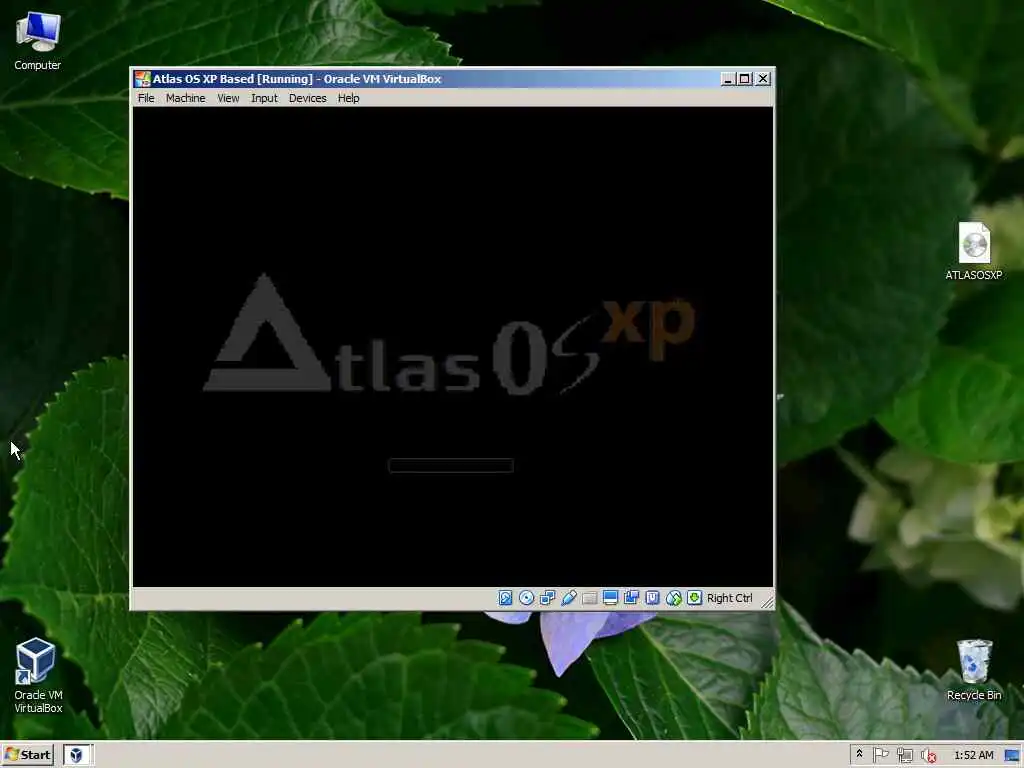Open the recording status indicator icon
The height and width of the screenshot is (768, 1024).
pyautogui.click(x=632, y=598)
